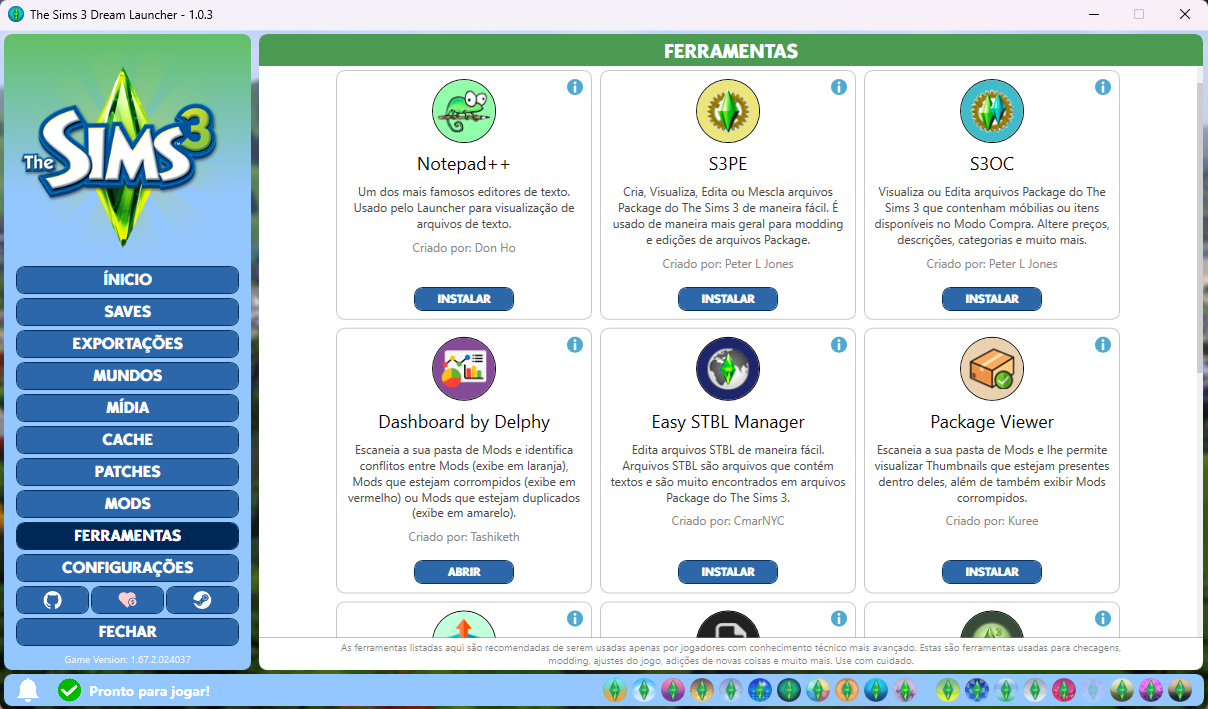This screenshot has height=709, width=1208.
Task: Open the MUNDOS section
Action: point(127,376)
